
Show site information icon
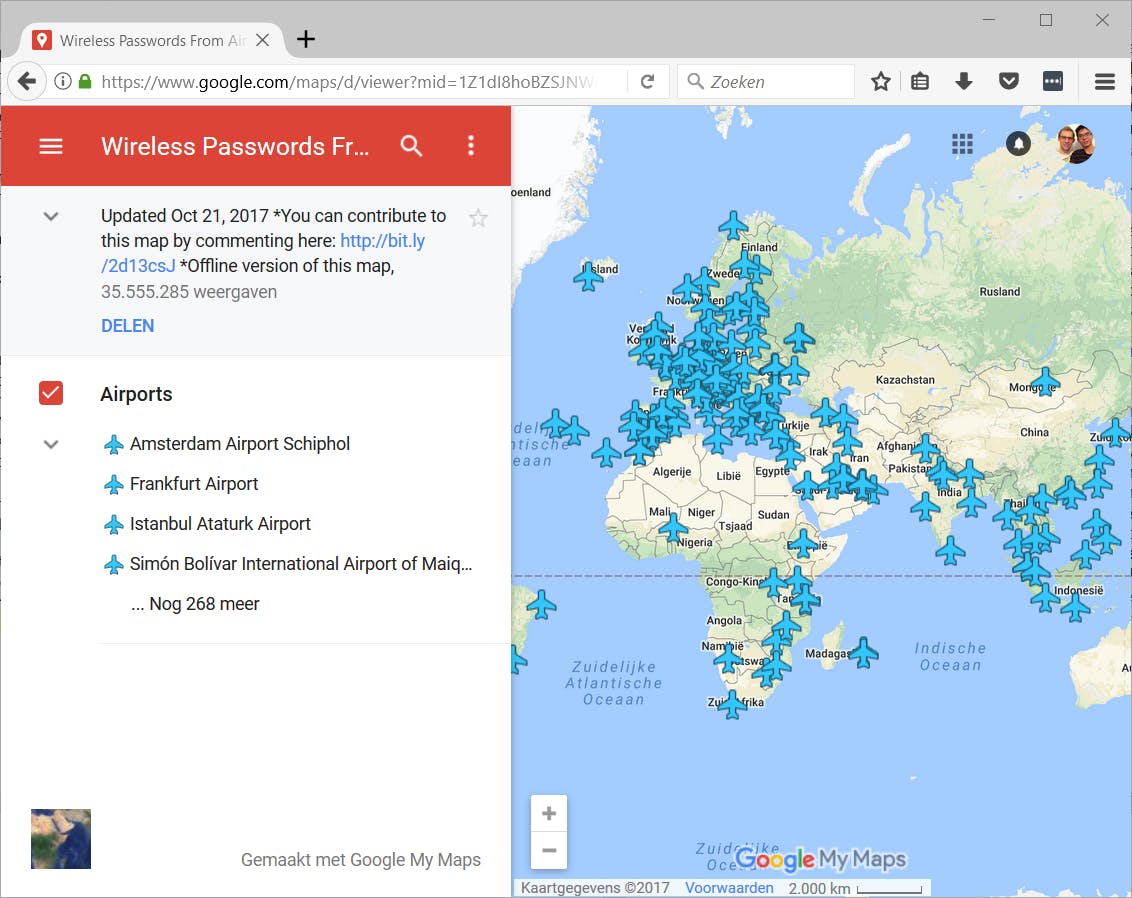pyautogui.click(x=63, y=82)
